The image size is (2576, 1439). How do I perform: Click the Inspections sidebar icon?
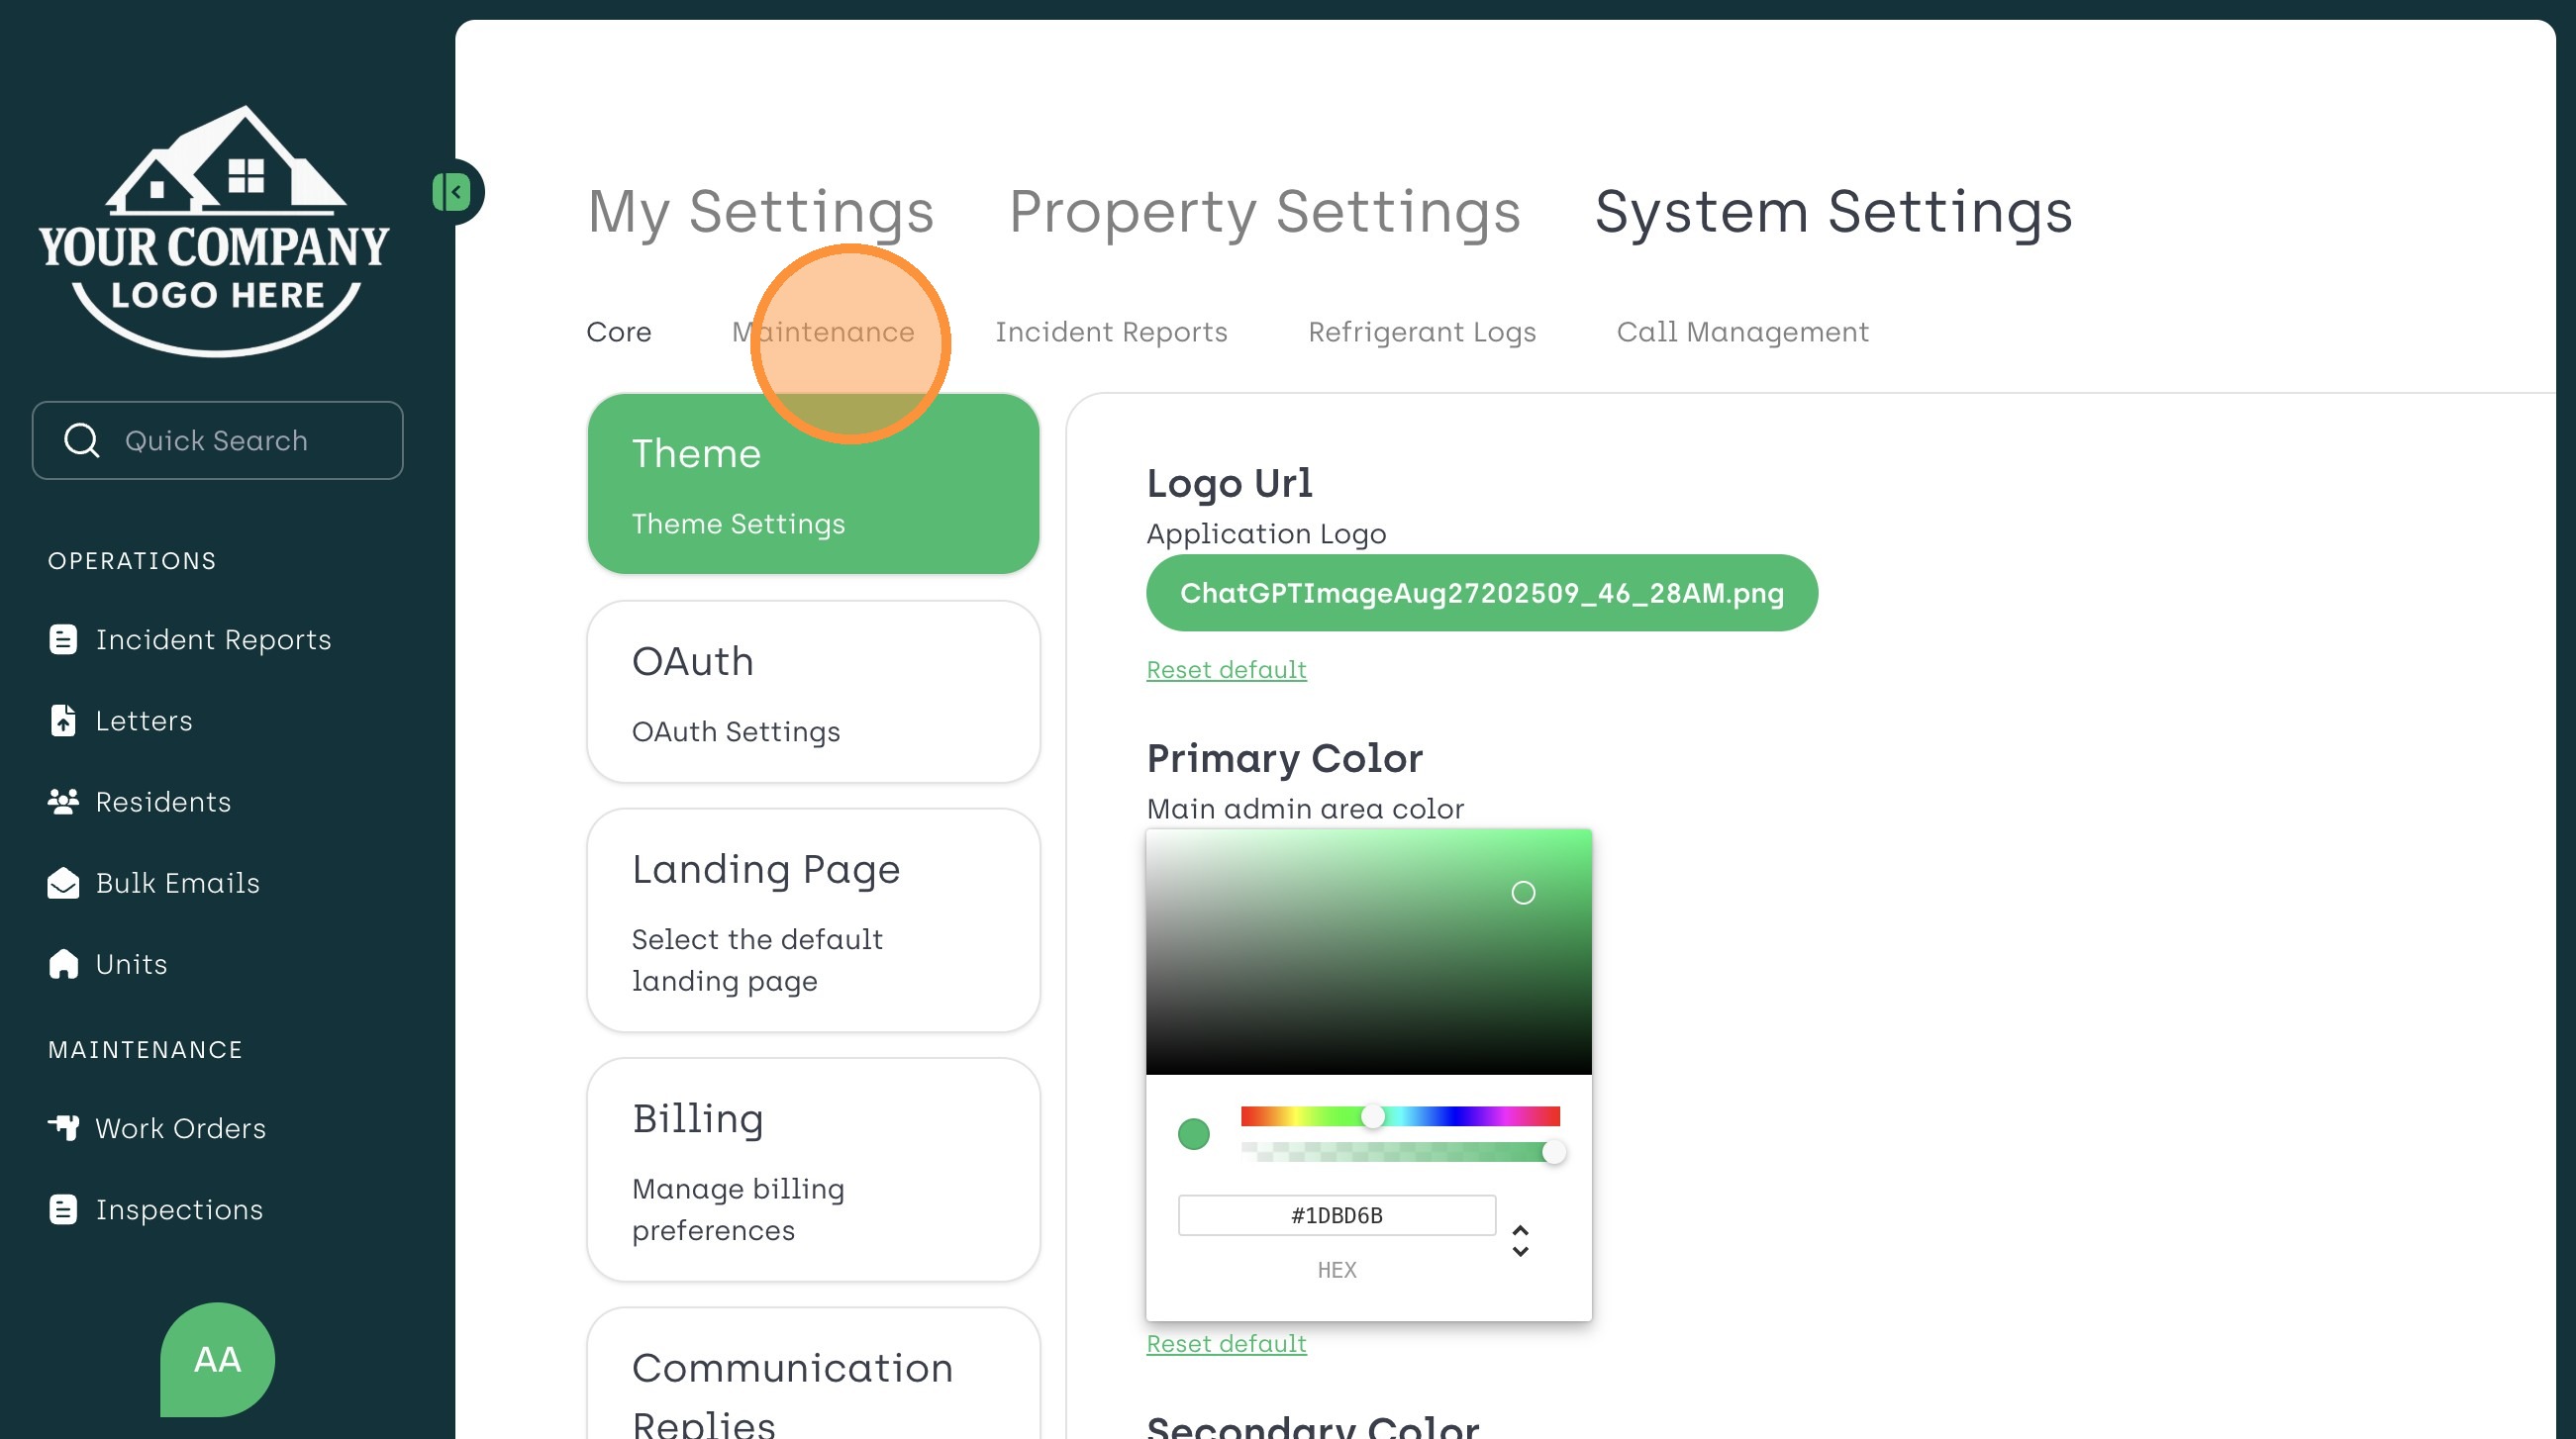[63, 1209]
